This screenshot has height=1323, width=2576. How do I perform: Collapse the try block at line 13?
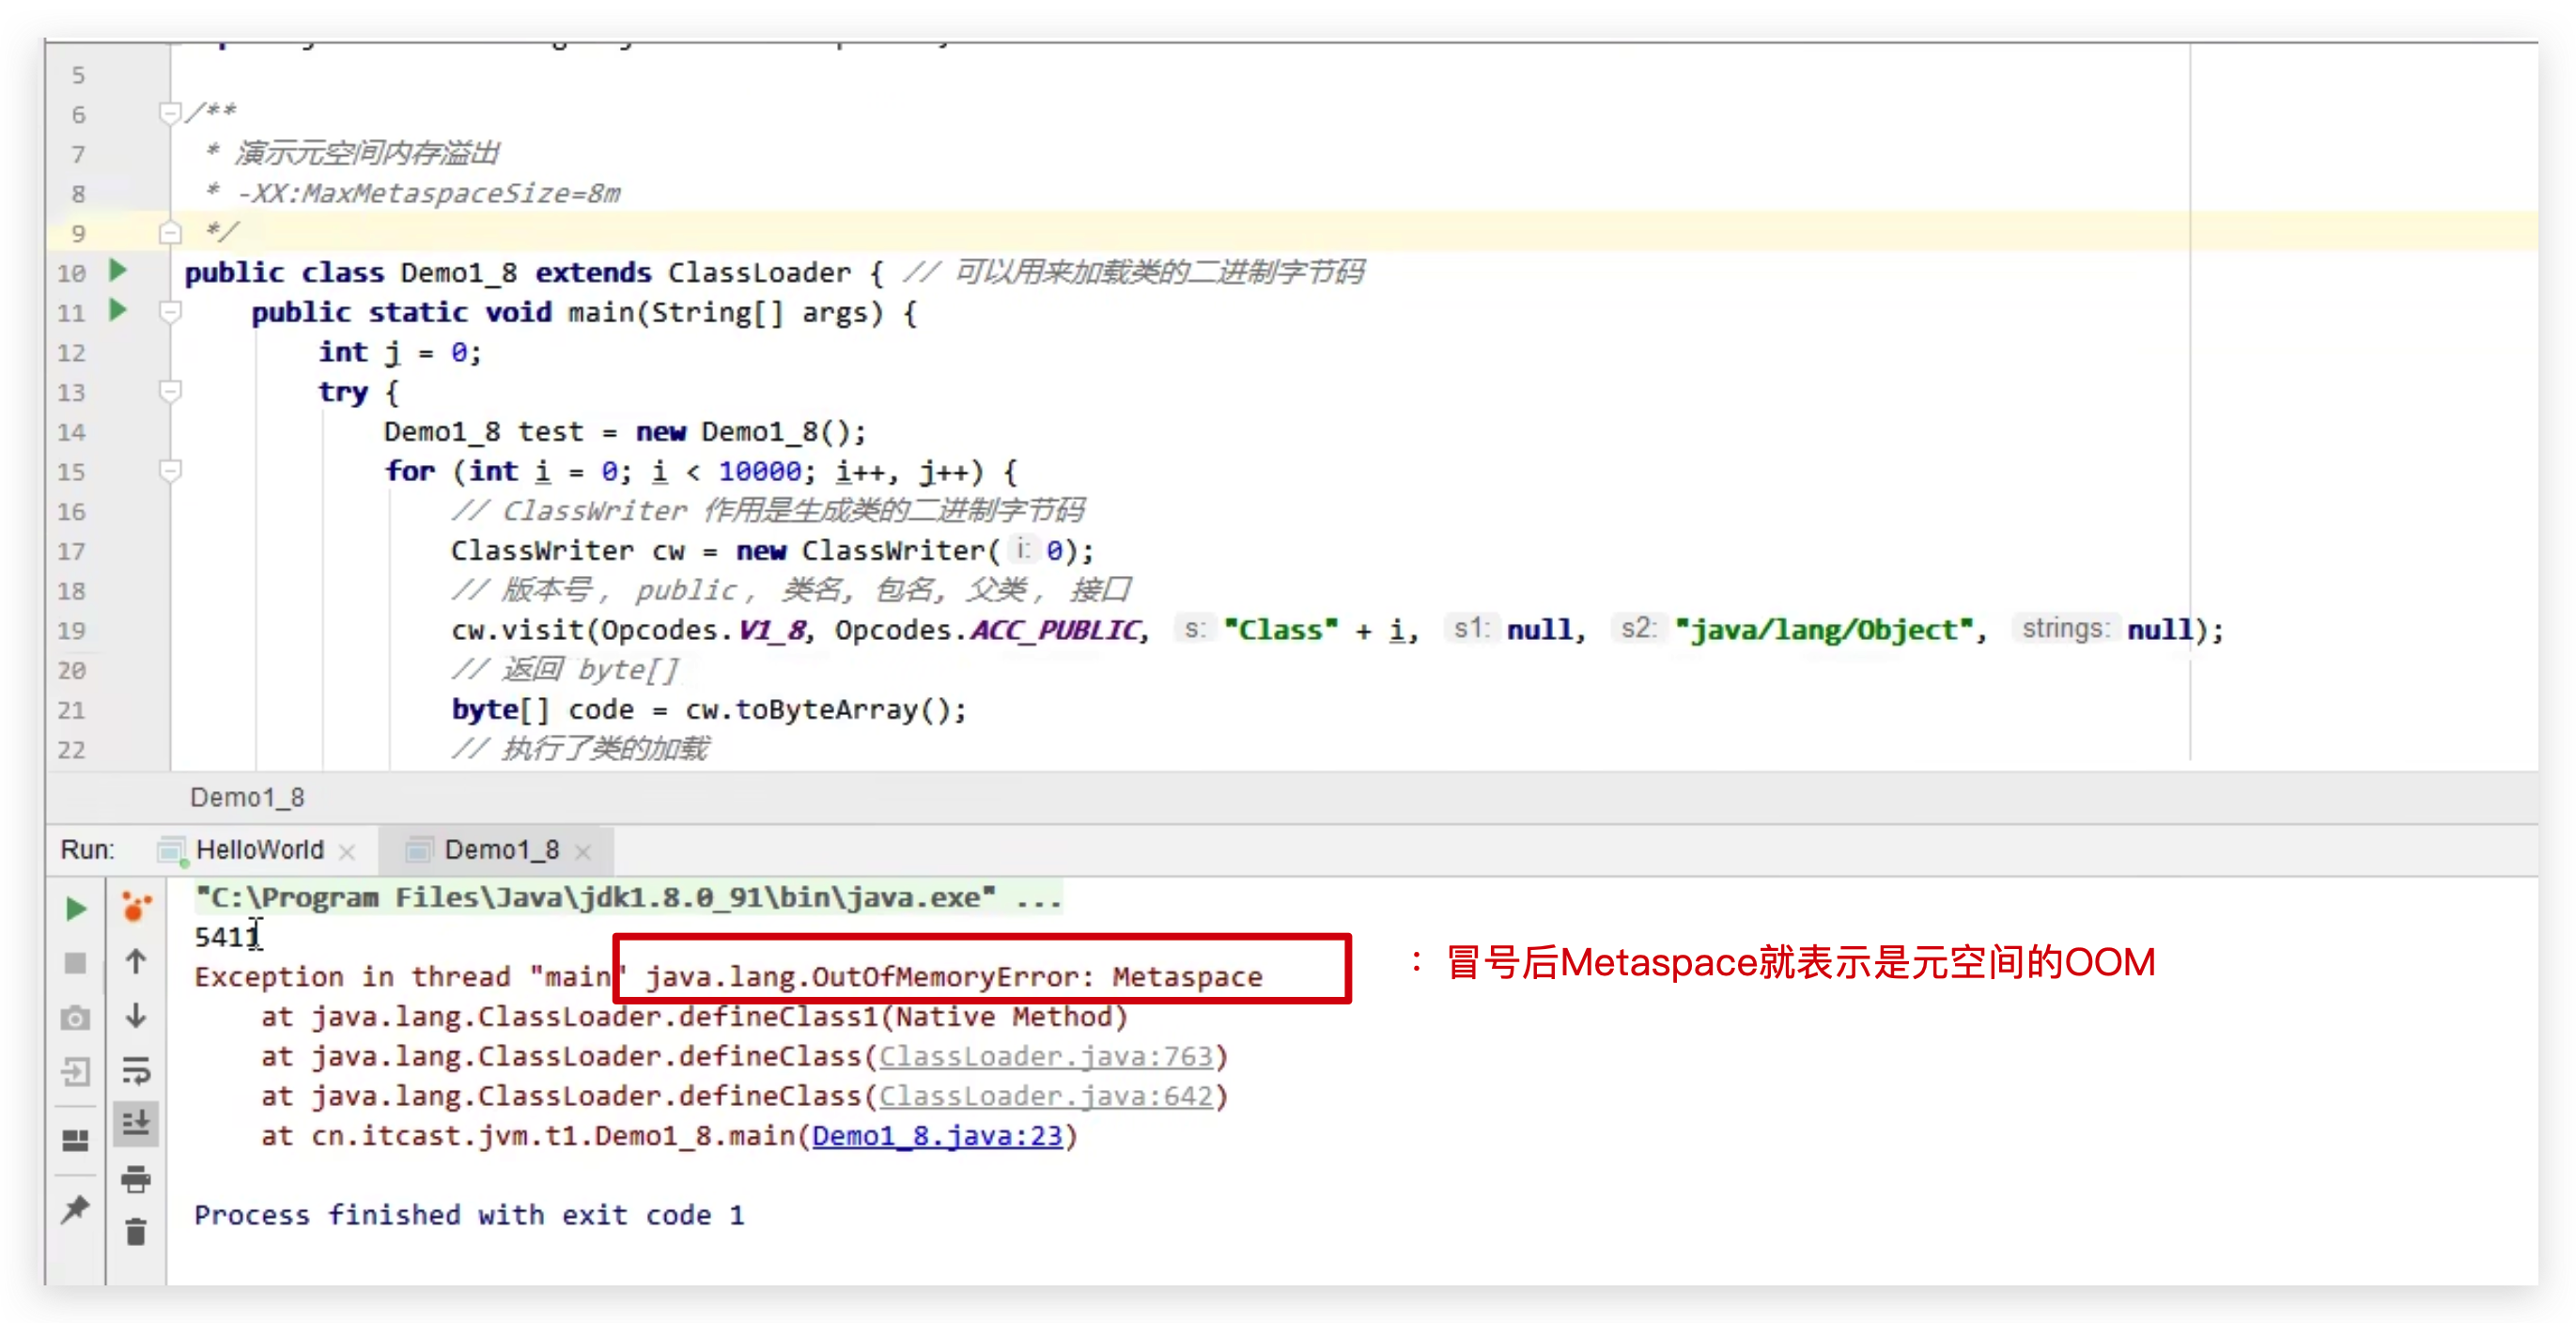coord(170,392)
